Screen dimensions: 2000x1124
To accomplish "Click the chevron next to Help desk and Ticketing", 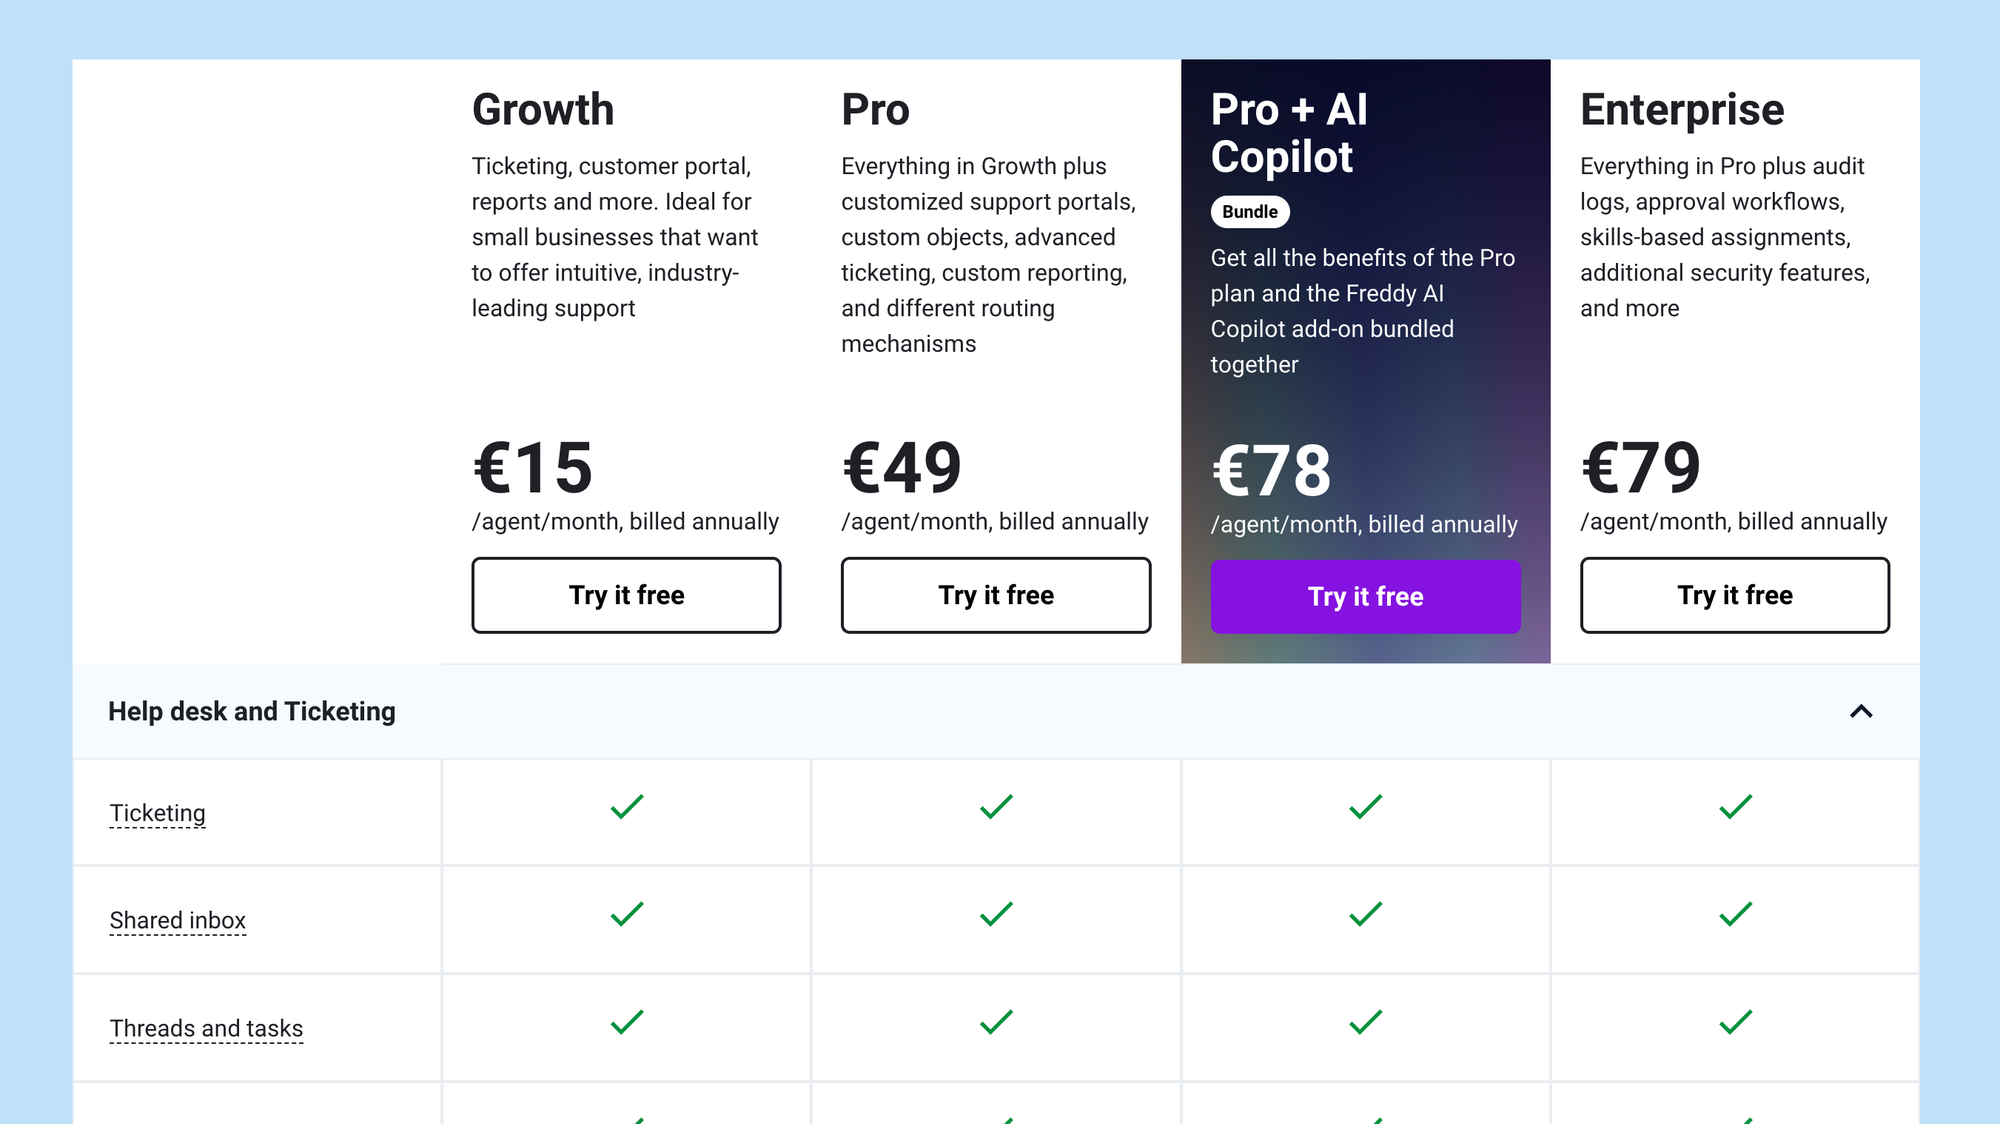I will tap(1861, 711).
